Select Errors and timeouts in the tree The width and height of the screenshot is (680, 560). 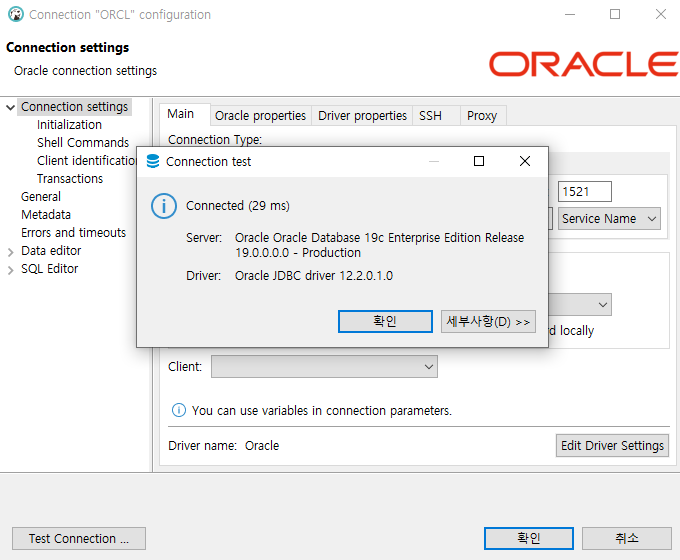click(x=73, y=233)
